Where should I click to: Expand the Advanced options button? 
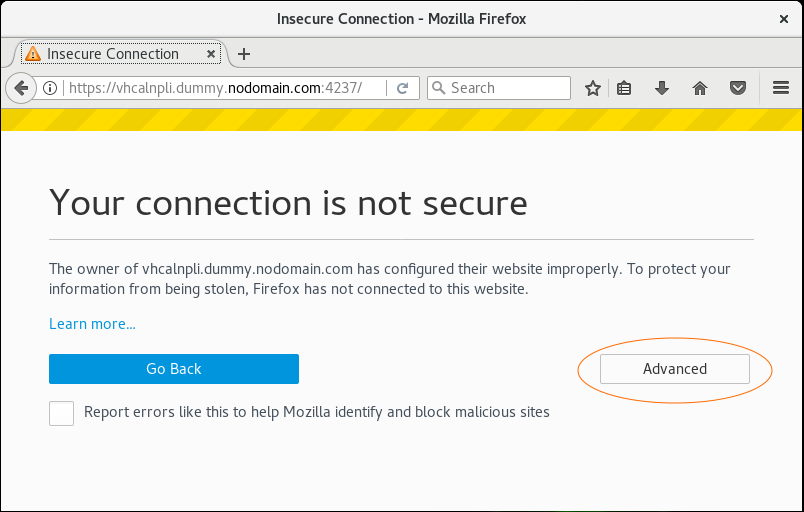675,368
